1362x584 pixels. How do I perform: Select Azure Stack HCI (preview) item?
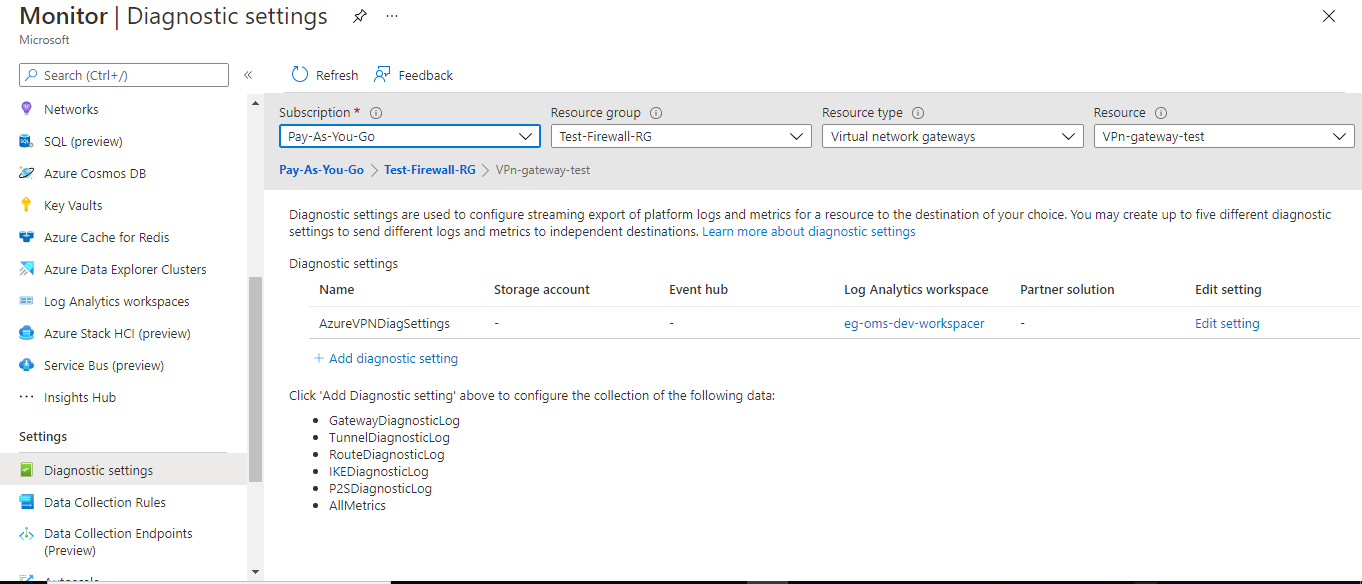pyautogui.click(x=117, y=333)
